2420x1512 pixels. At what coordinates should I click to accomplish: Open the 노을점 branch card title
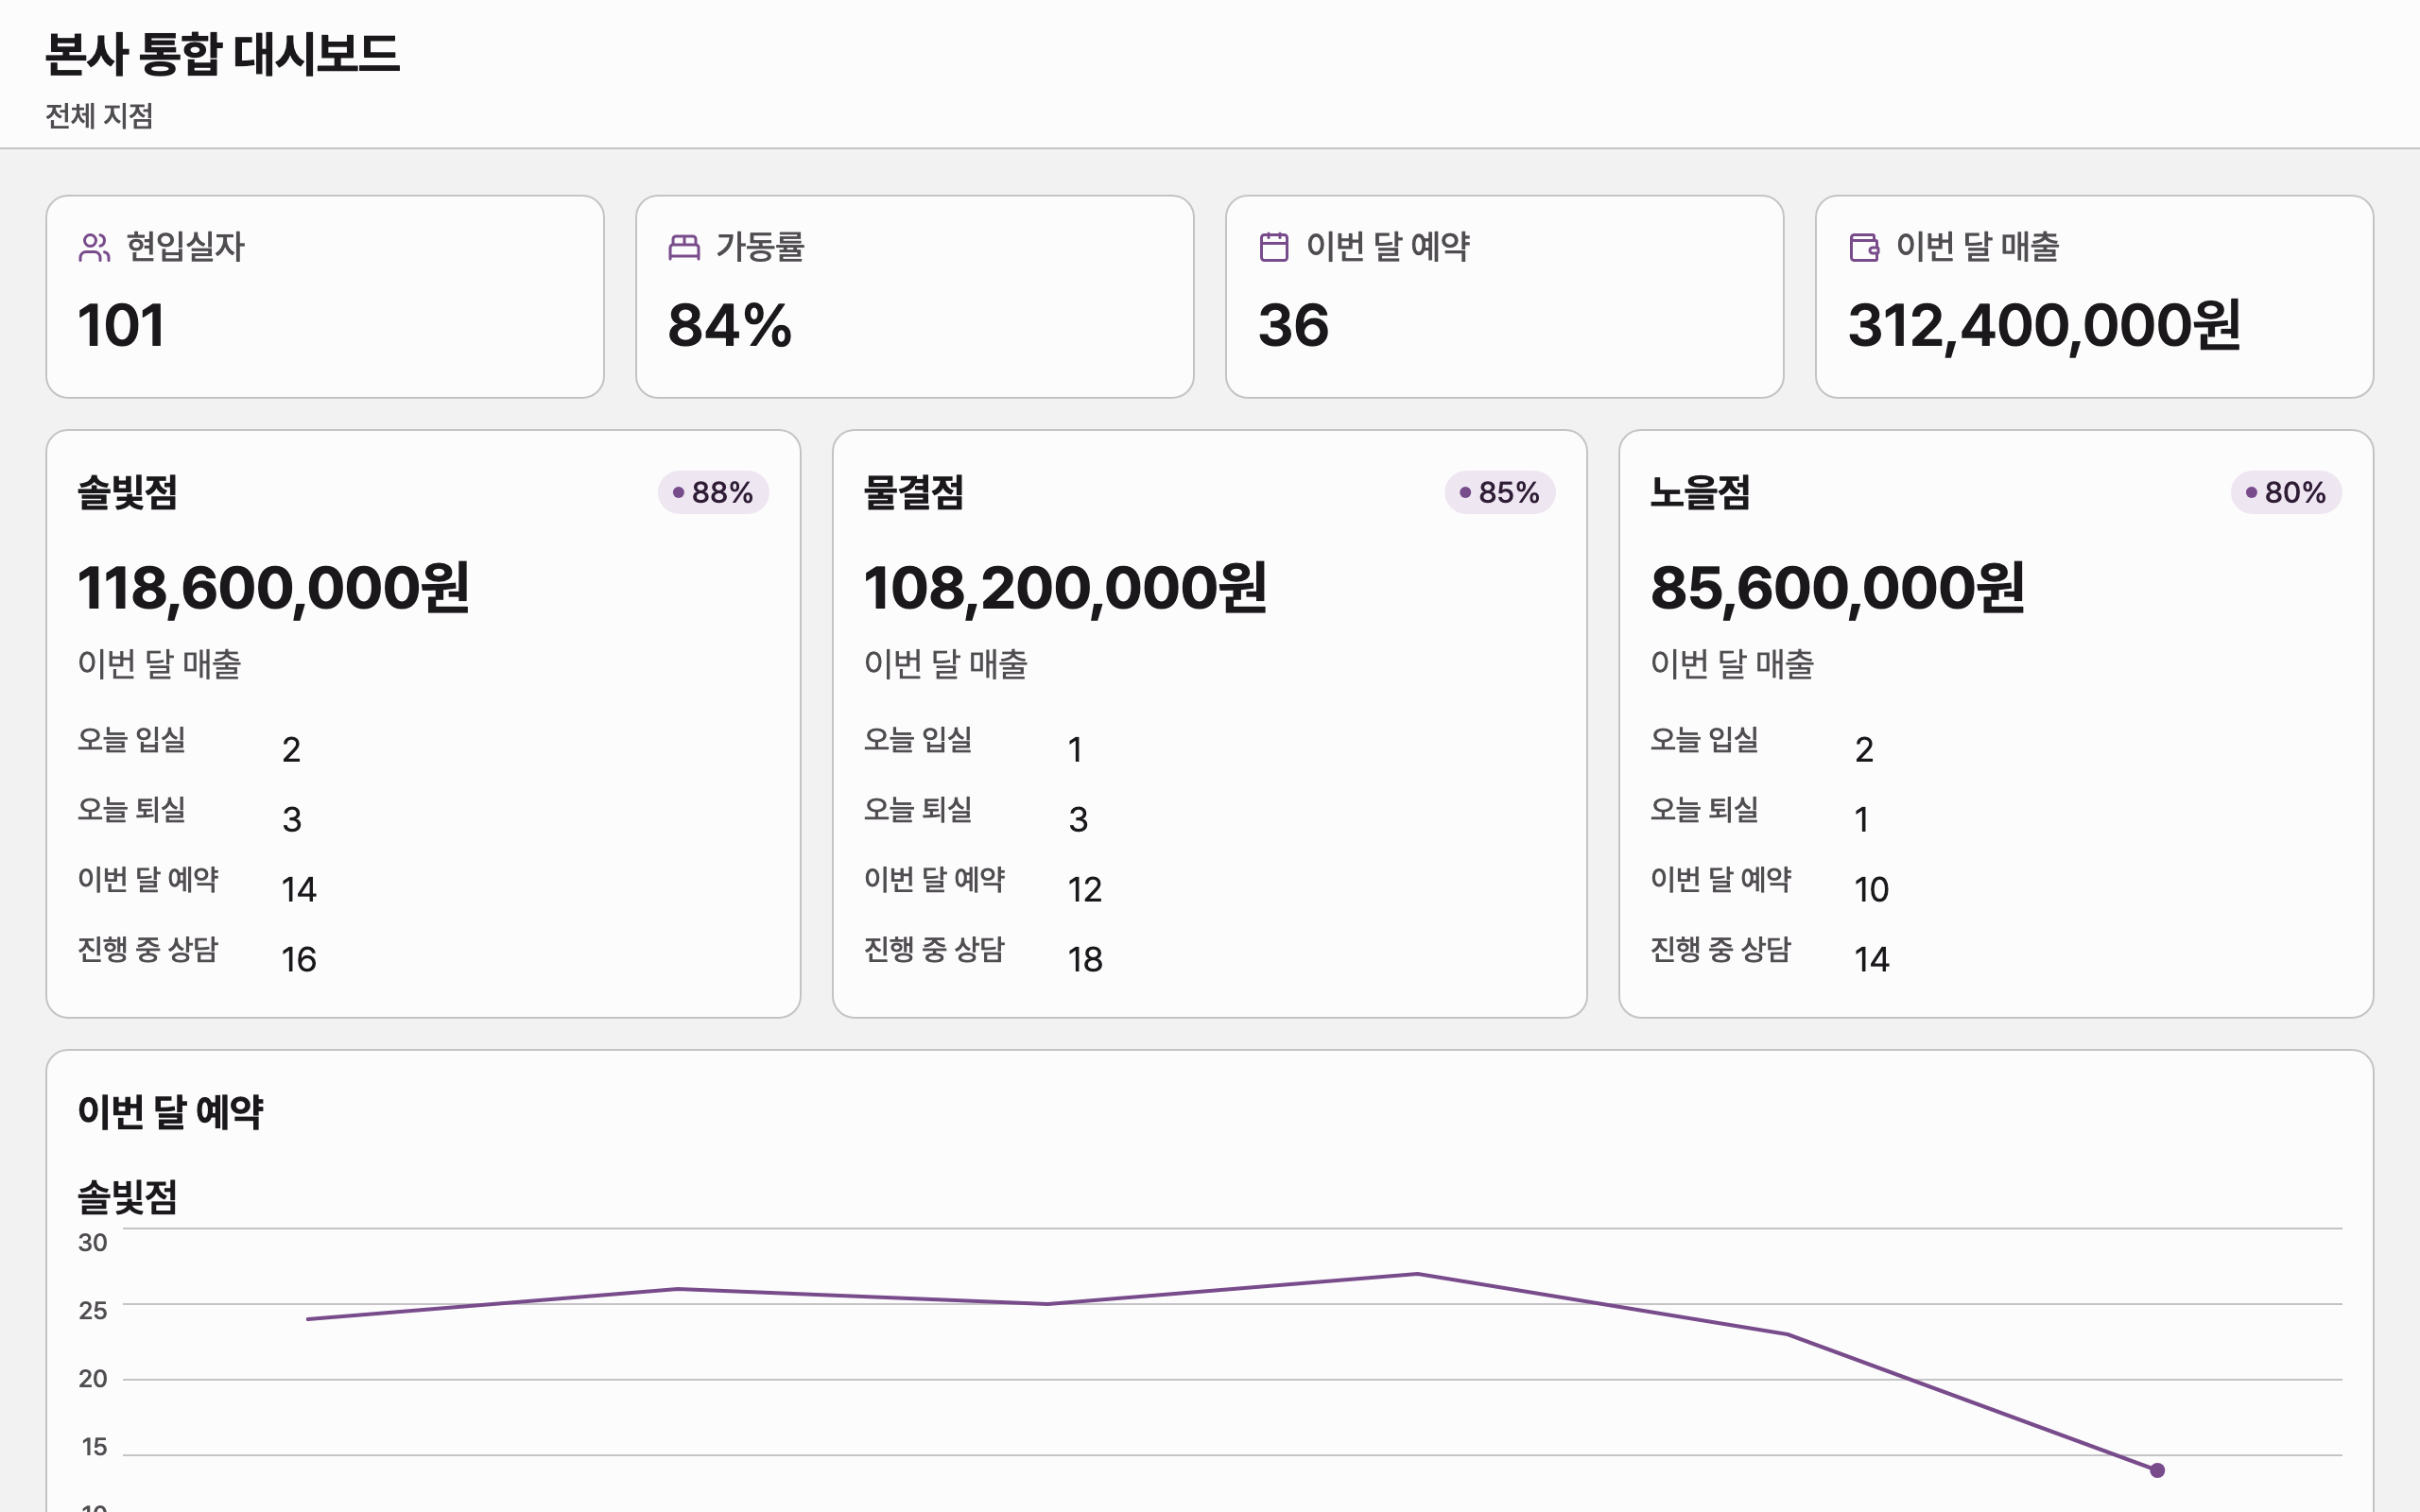1700,492
